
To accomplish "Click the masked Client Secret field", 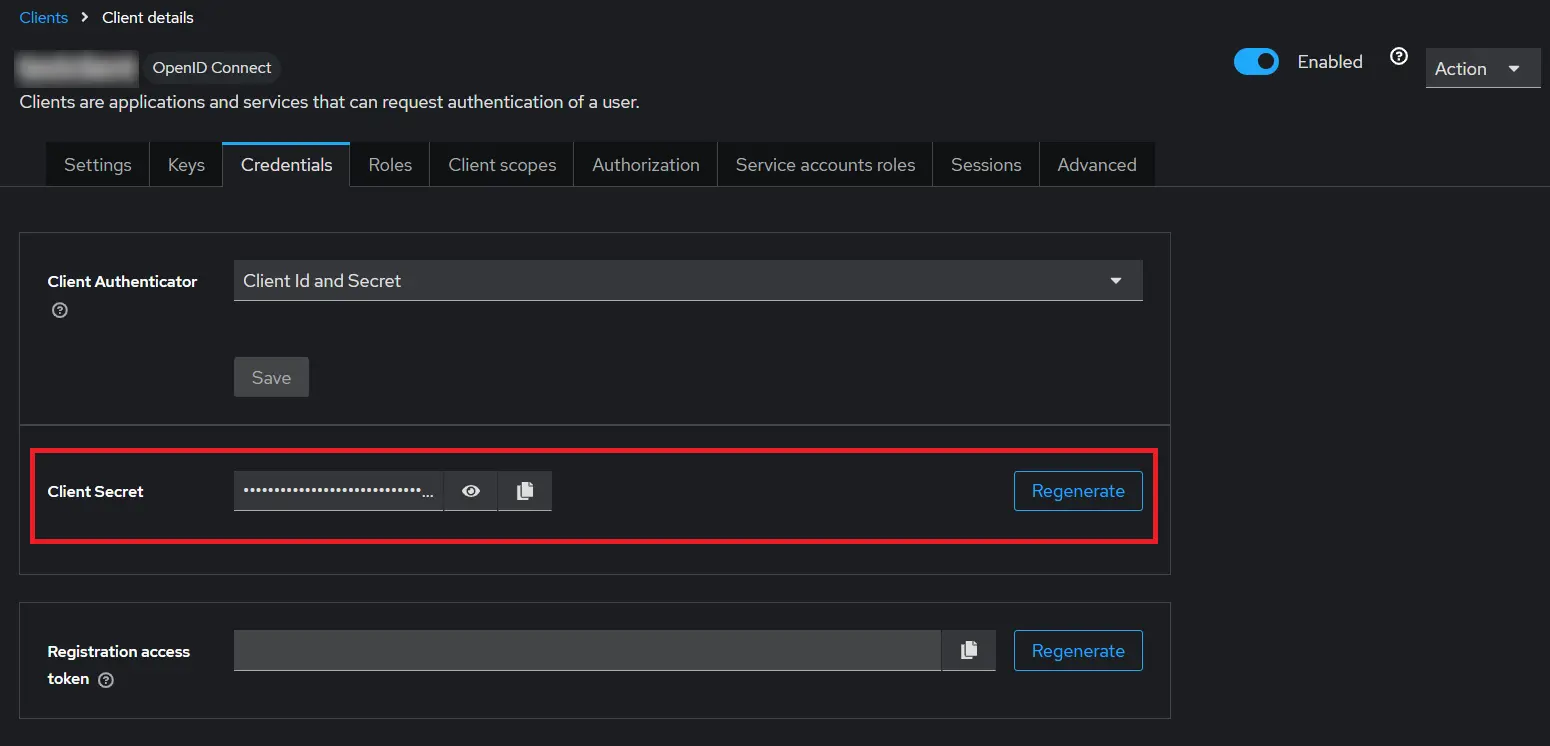I will point(338,491).
